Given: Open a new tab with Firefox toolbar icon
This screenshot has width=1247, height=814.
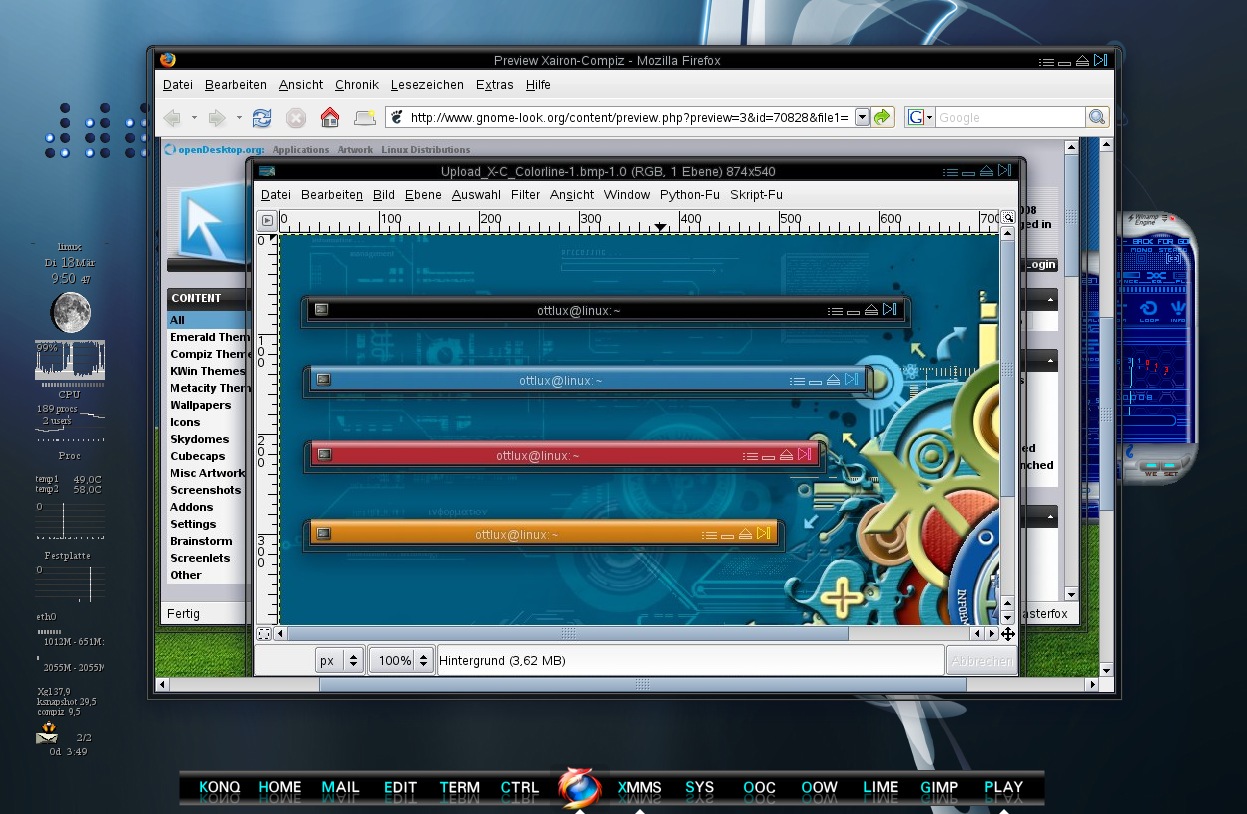Looking at the screenshot, I should [365, 118].
